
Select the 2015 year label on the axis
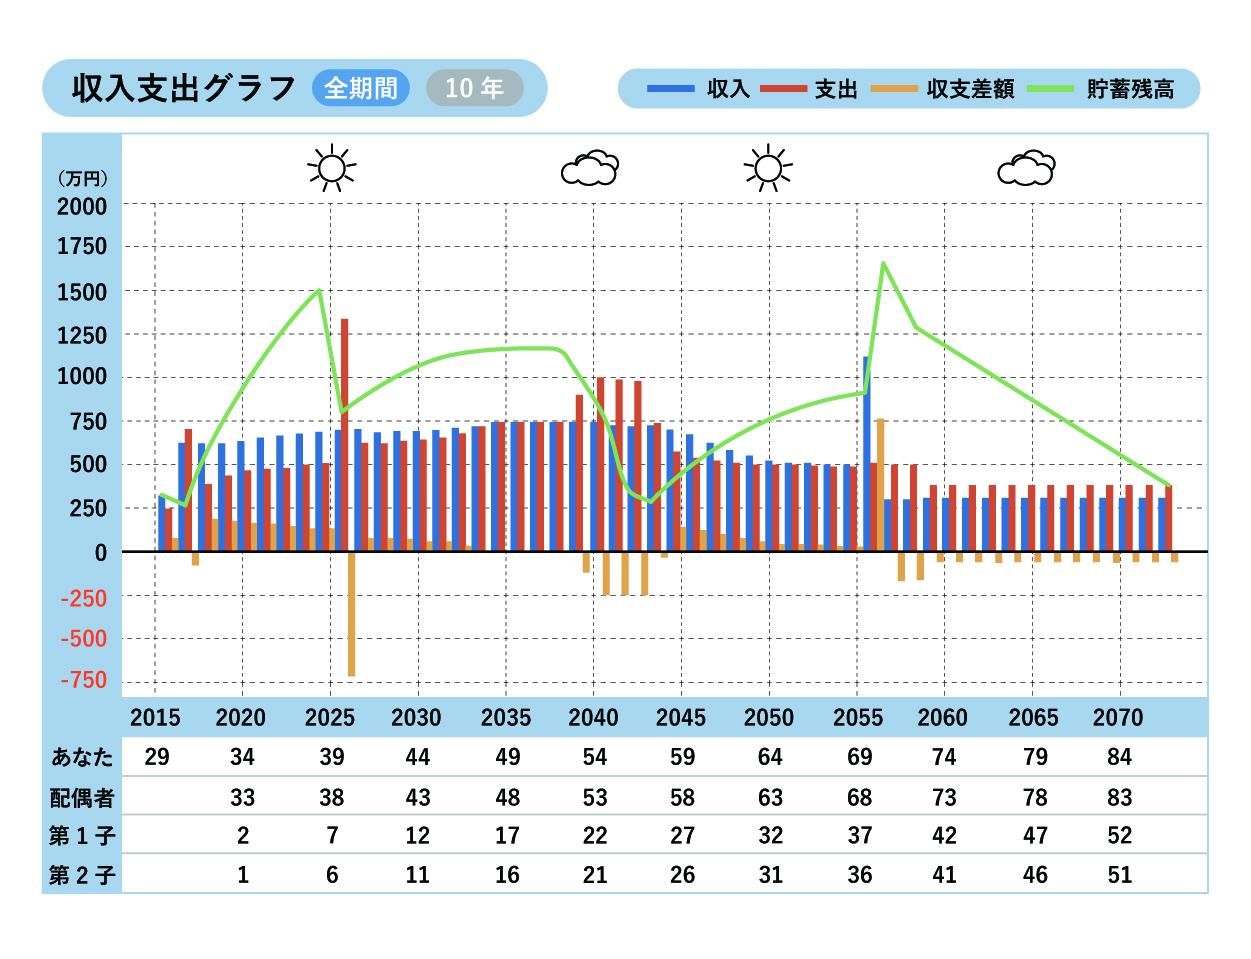point(155,718)
